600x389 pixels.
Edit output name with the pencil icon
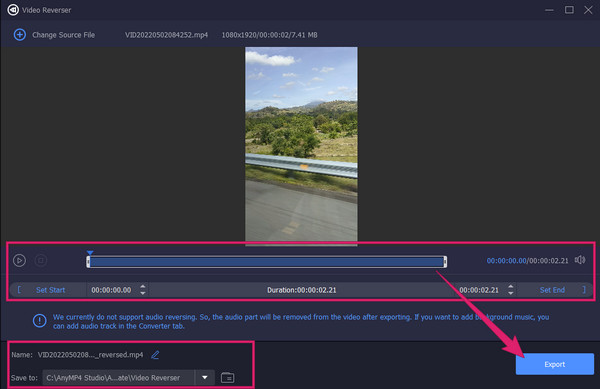(x=155, y=355)
